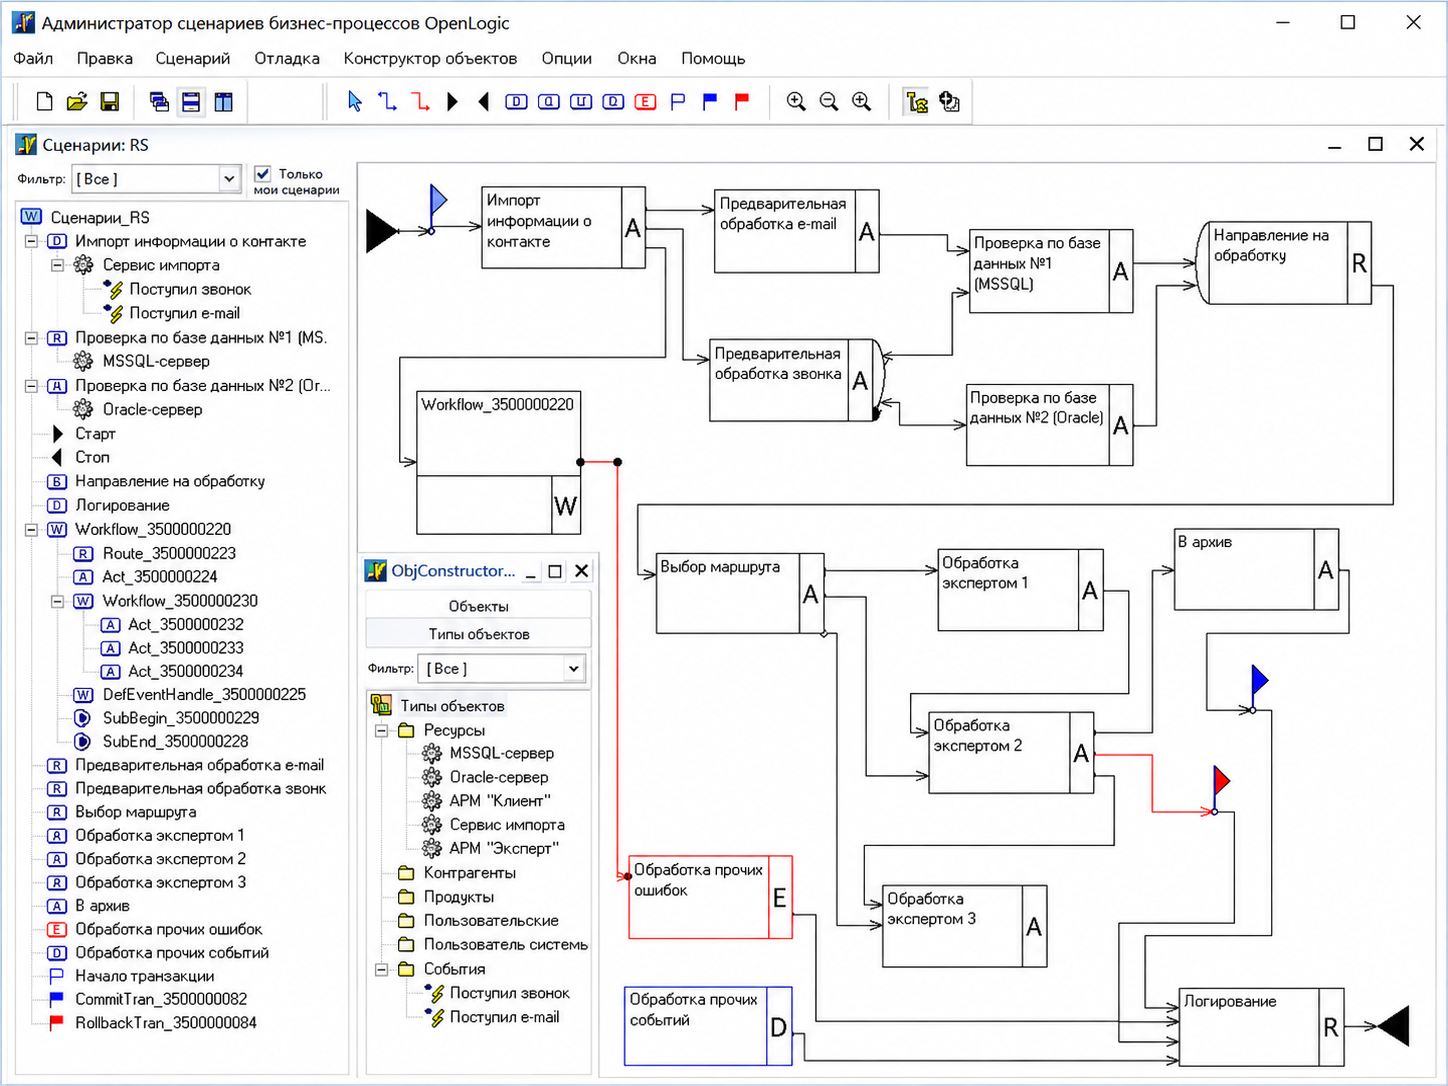This screenshot has height=1086, width=1448.
Task: Collapse the 'Ресурсы' folder in ObjConstructor
Action: click(x=381, y=730)
